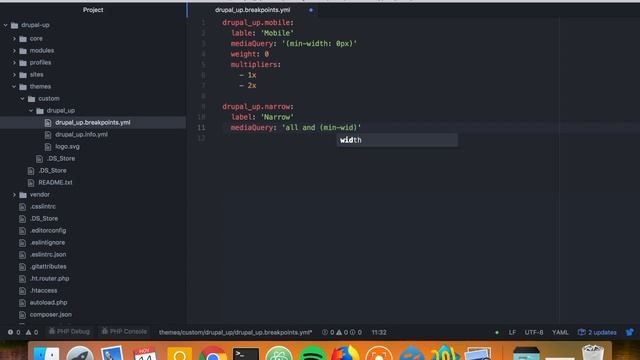Open Finder from the dock
The width and height of the screenshot is (640, 360).
pos(46,353)
